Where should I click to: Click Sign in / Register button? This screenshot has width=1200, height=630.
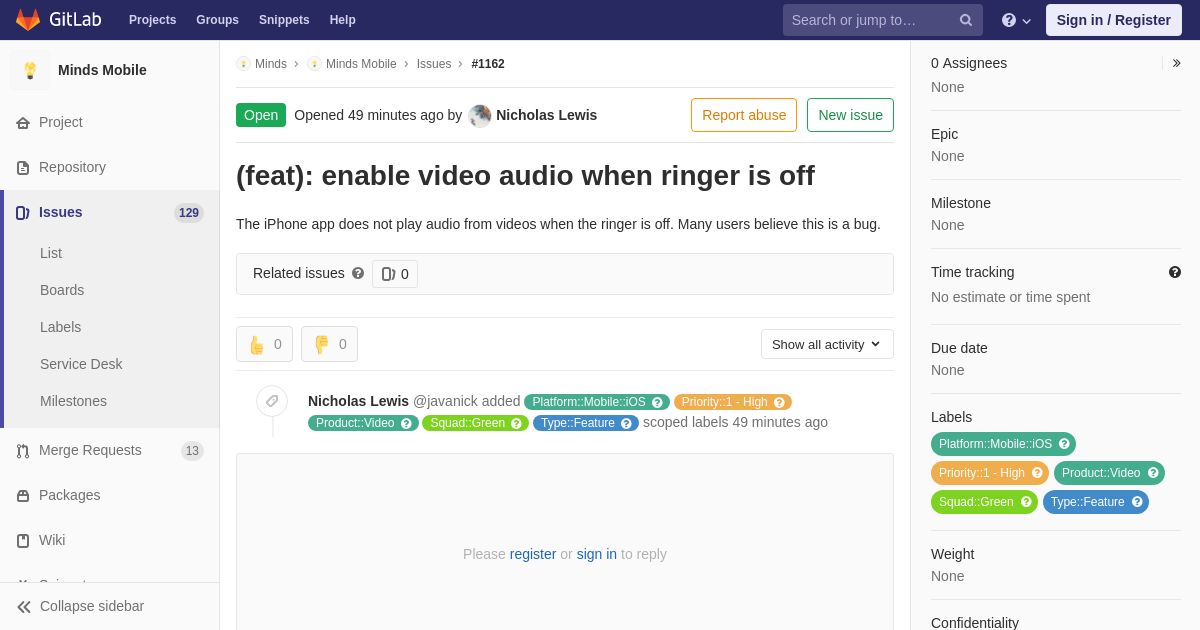coord(1113,20)
